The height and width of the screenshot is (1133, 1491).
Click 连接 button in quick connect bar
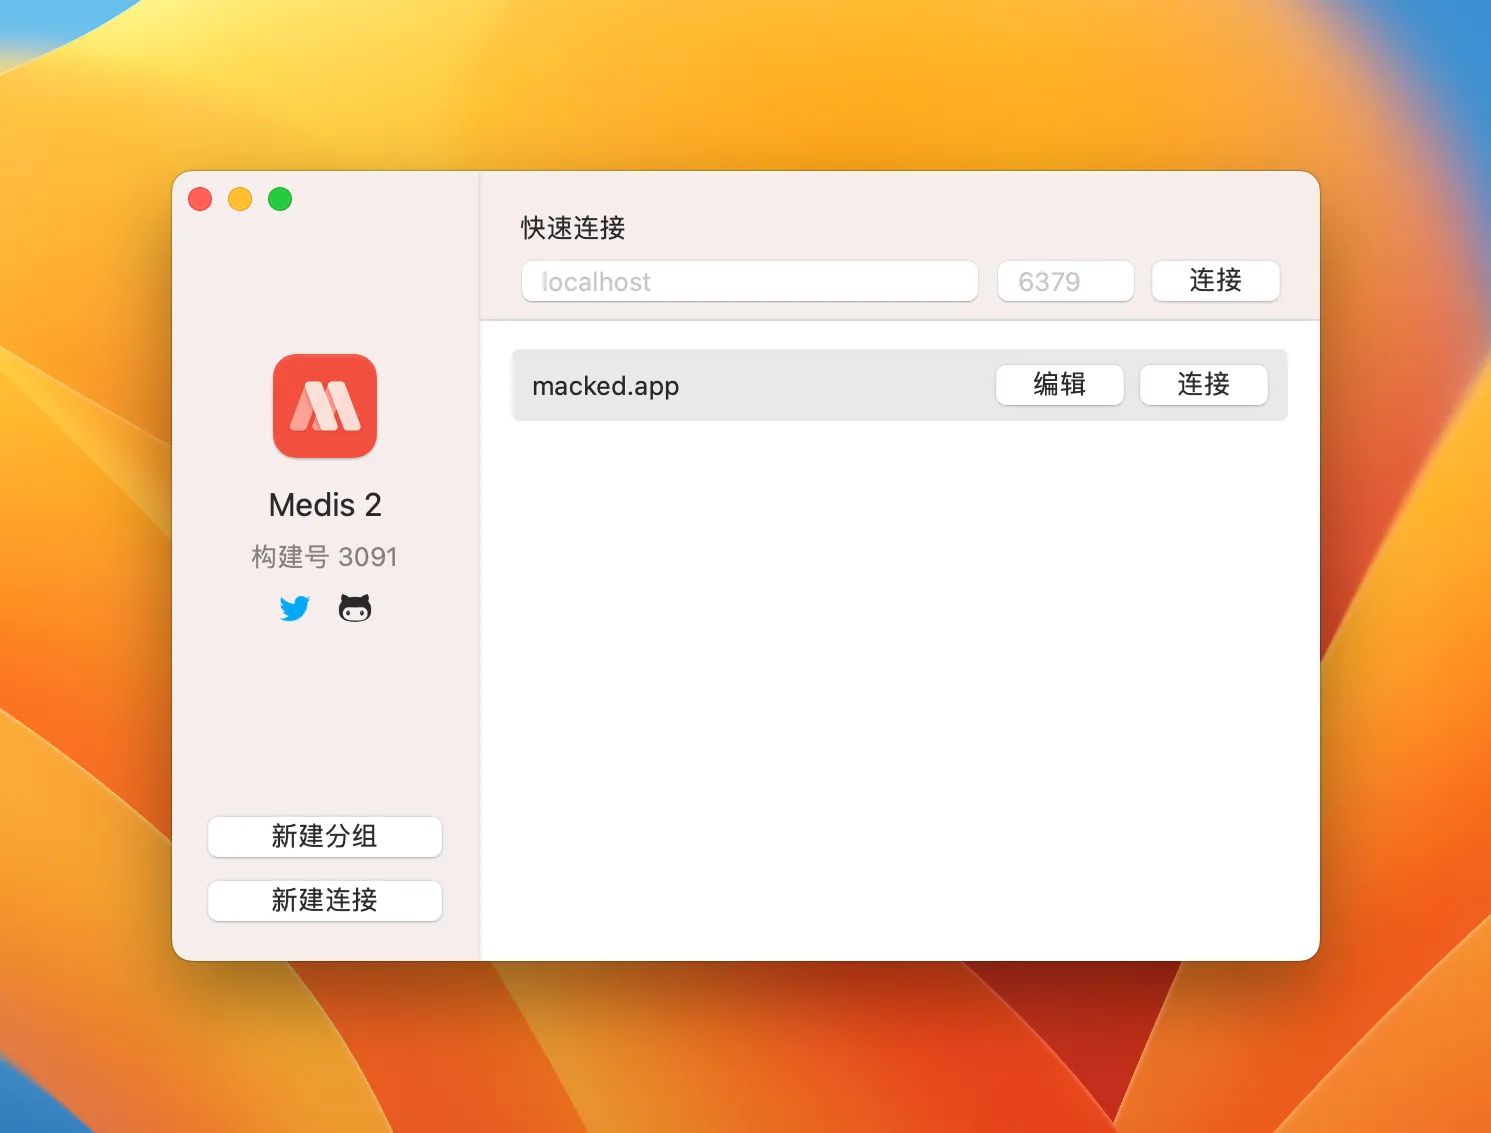[1216, 281]
